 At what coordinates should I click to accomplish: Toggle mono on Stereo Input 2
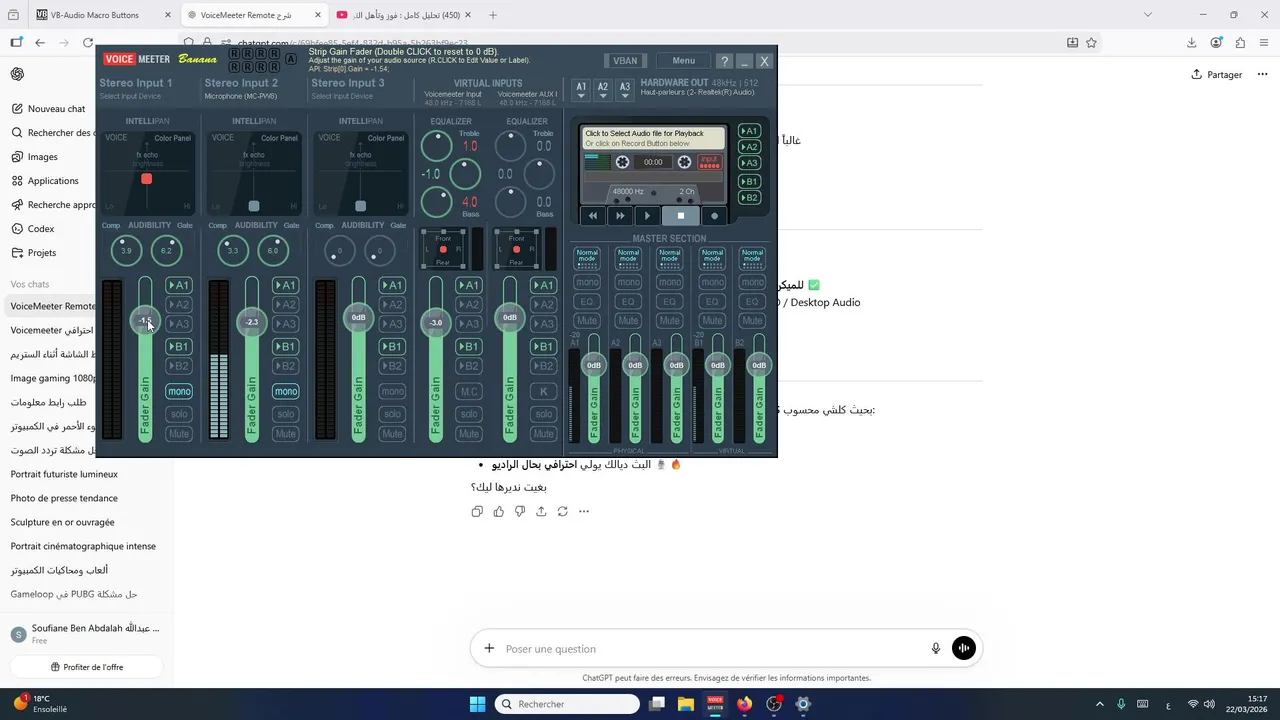click(x=286, y=391)
